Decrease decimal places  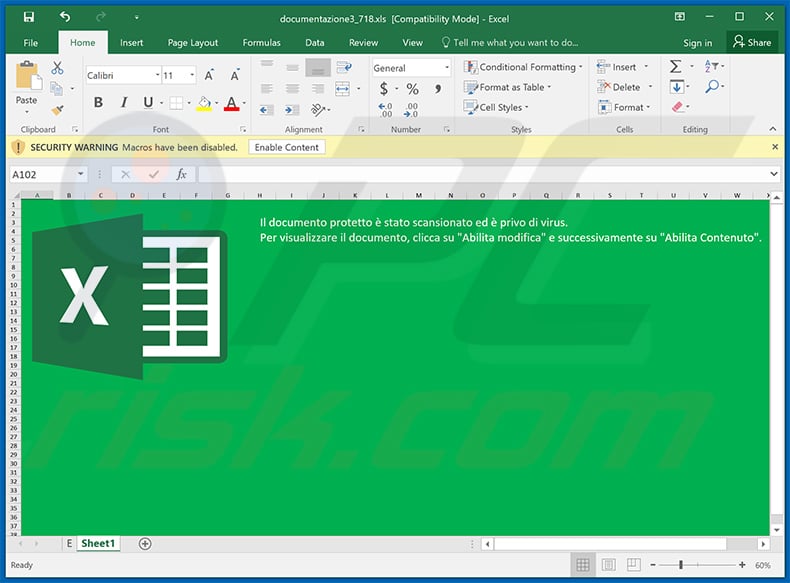click(x=411, y=109)
